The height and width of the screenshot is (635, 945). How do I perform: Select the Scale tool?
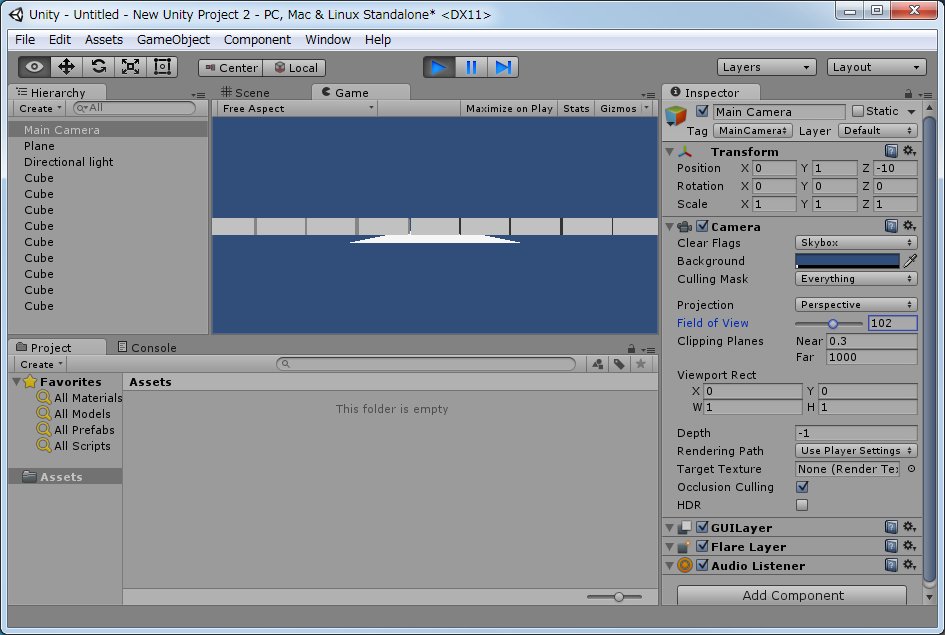pos(130,67)
